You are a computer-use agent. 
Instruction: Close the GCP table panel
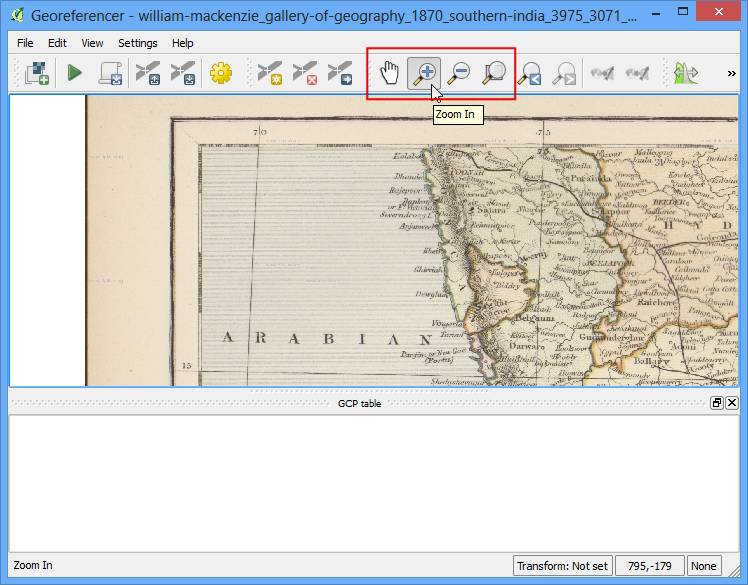[732, 403]
